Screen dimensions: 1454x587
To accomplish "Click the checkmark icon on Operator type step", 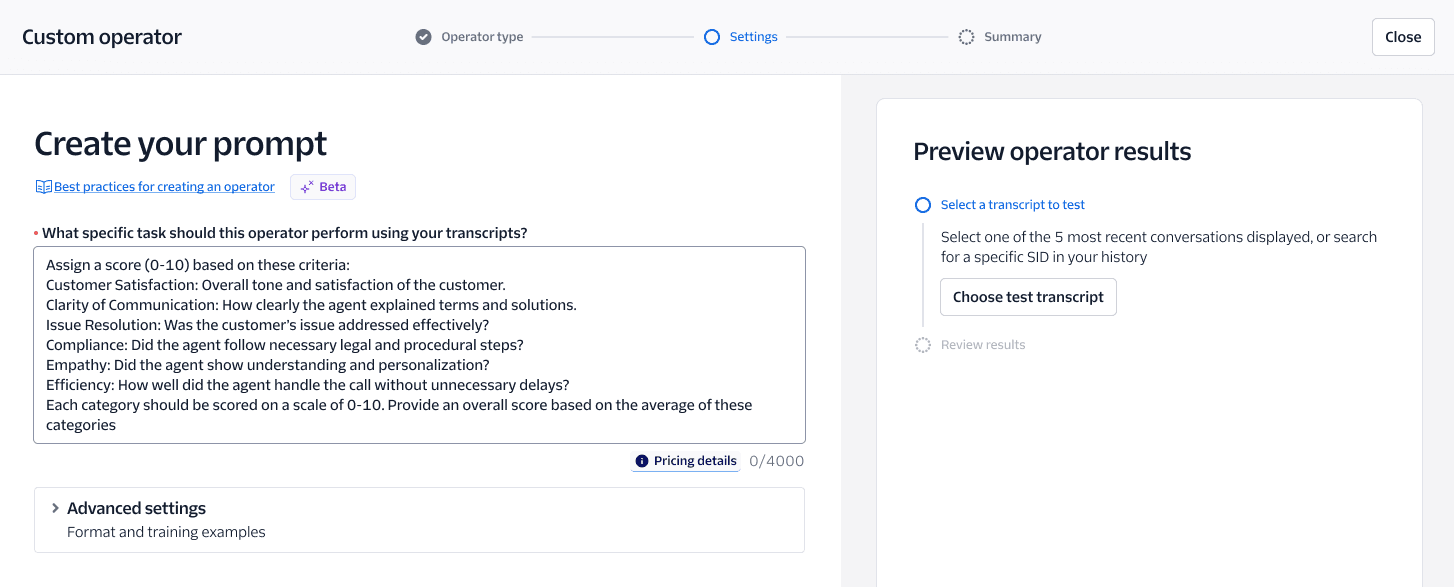I will click(423, 36).
